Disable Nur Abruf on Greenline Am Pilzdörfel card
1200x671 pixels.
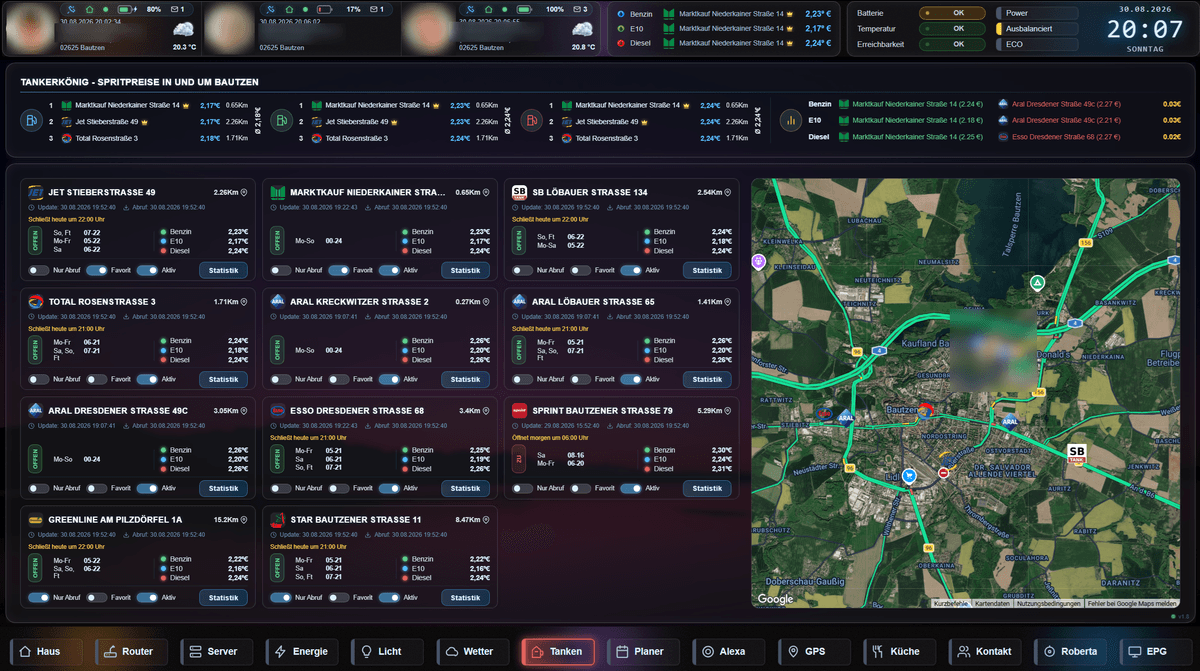[38, 598]
